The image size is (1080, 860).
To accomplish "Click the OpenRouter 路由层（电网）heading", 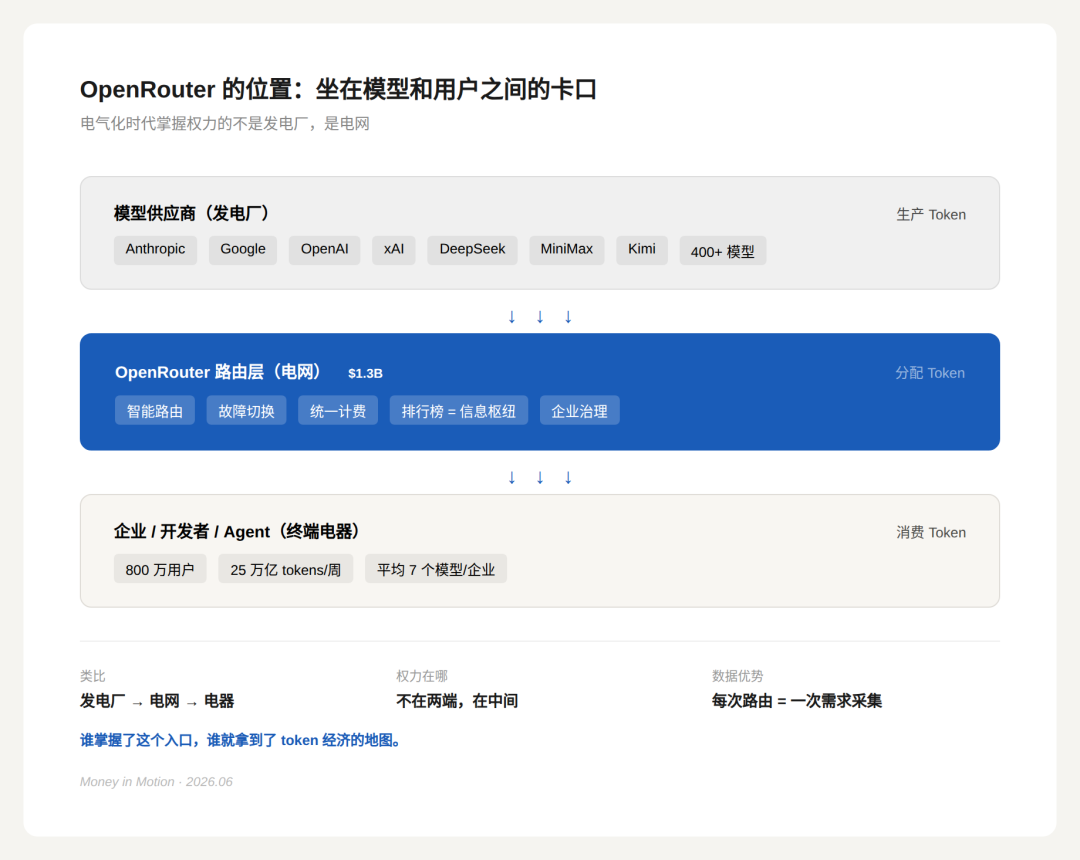I will tap(218, 373).
